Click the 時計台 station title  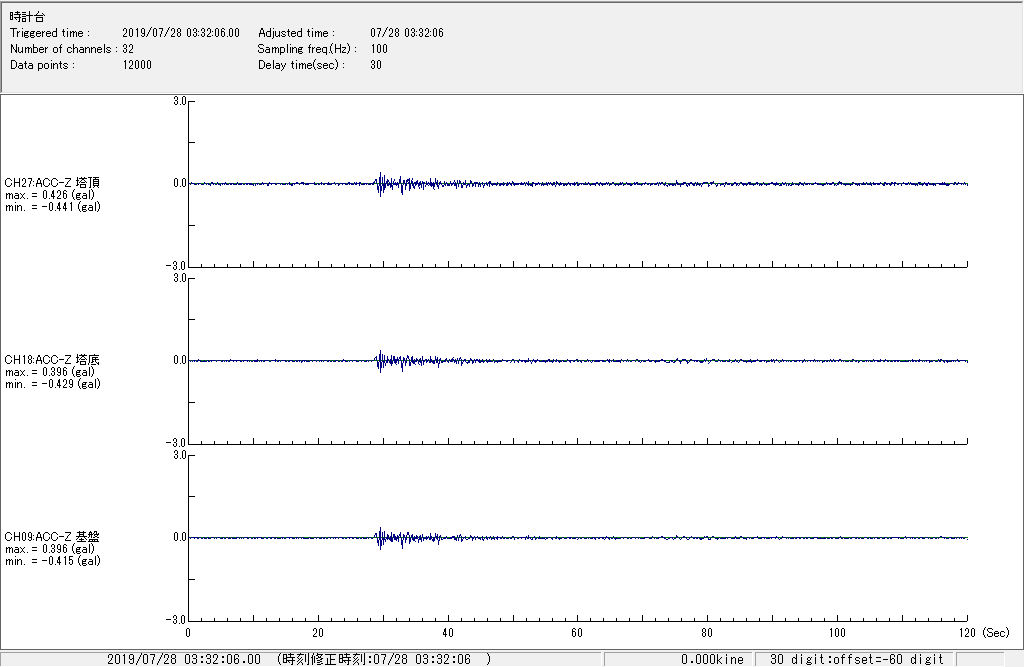[27, 17]
